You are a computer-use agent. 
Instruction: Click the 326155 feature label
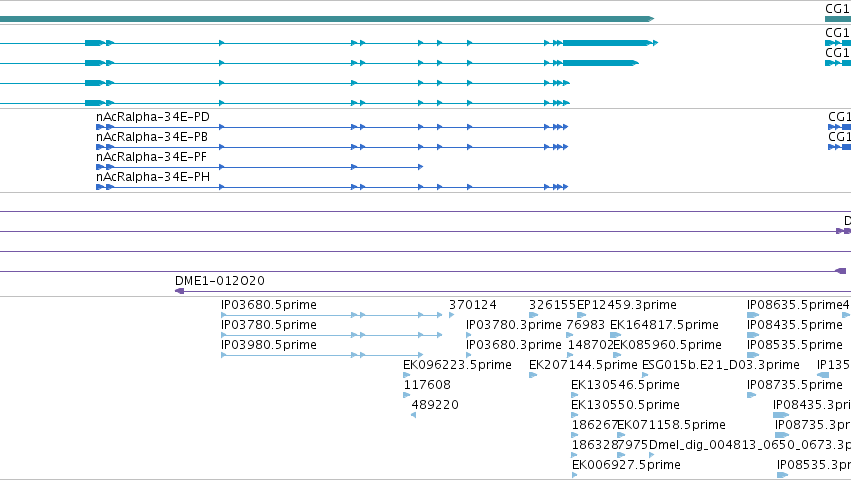[552, 305]
